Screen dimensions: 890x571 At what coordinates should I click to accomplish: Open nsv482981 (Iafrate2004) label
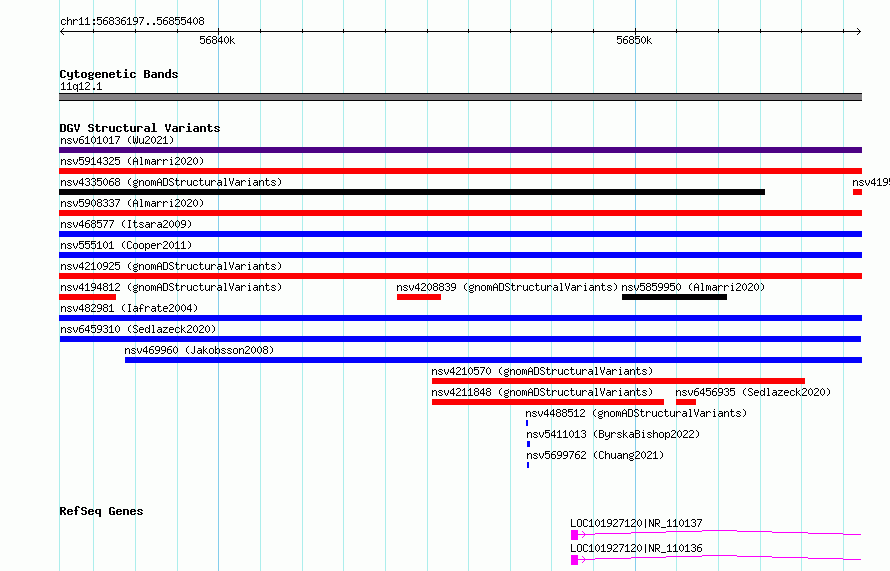(x=129, y=308)
